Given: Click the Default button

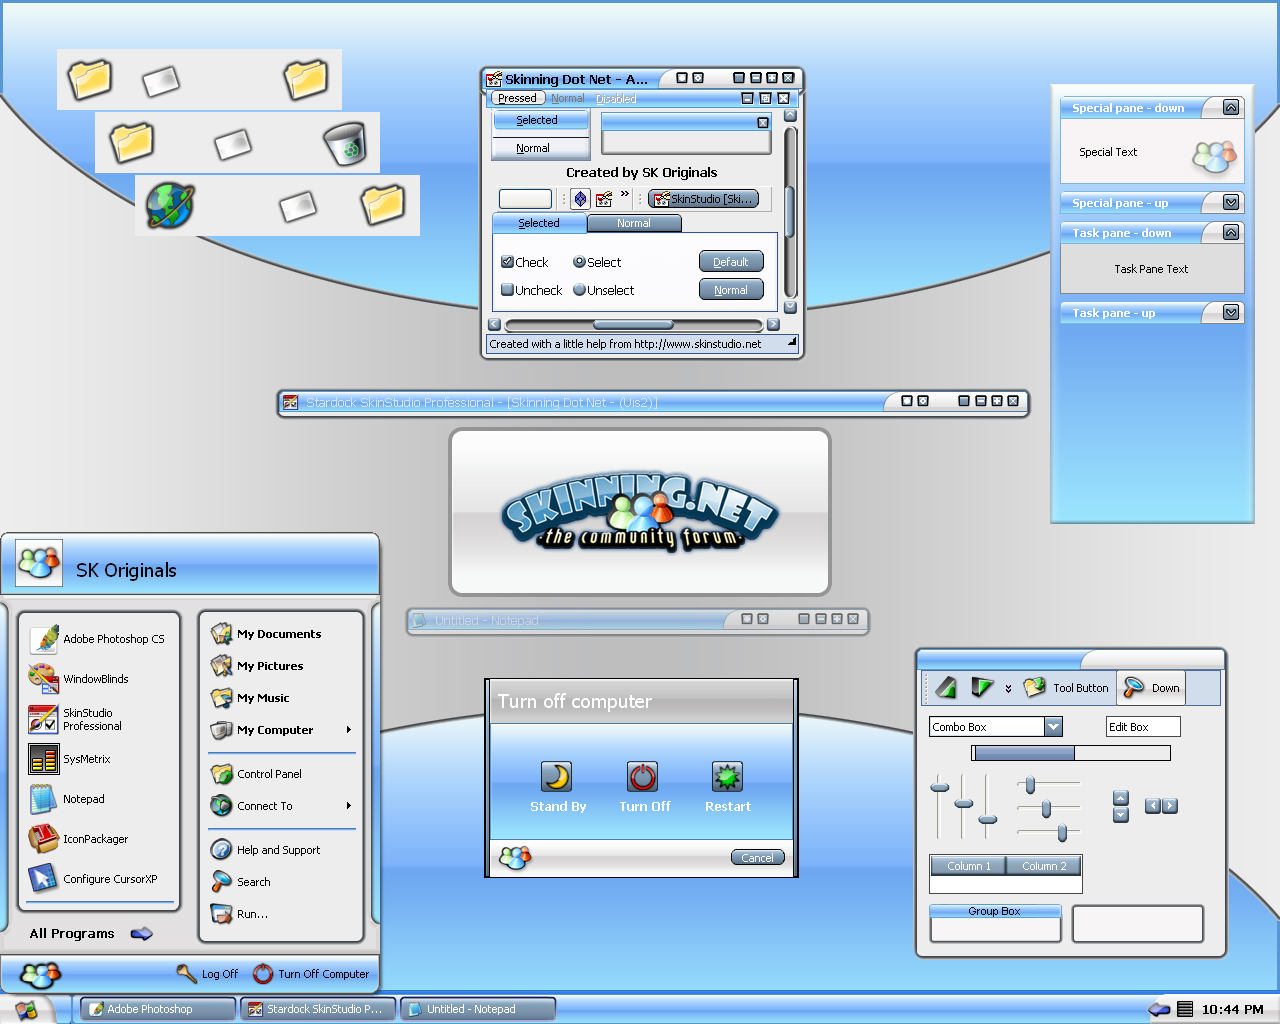Looking at the screenshot, I should 731,262.
